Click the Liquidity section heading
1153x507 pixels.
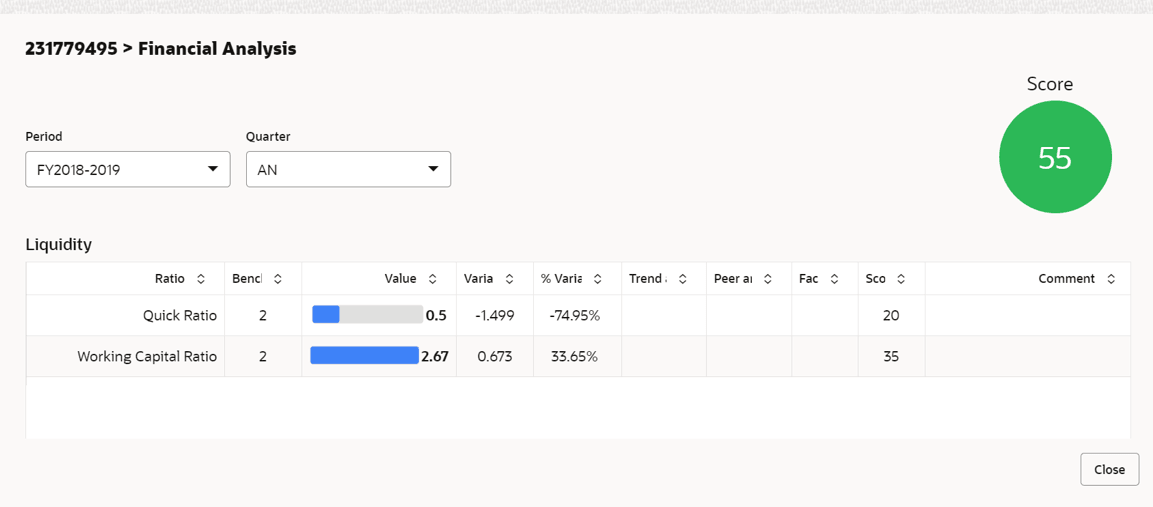click(x=59, y=245)
